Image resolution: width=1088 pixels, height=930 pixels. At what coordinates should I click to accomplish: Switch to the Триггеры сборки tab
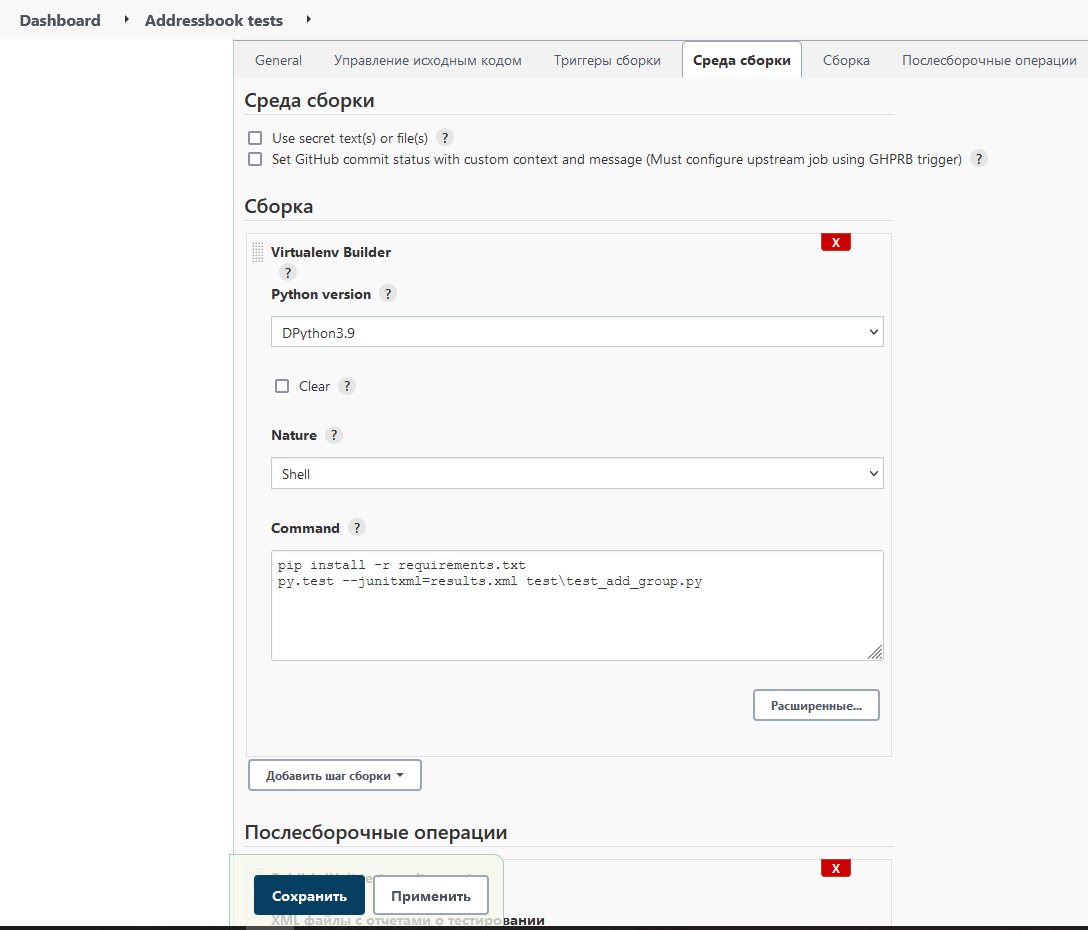(x=607, y=60)
